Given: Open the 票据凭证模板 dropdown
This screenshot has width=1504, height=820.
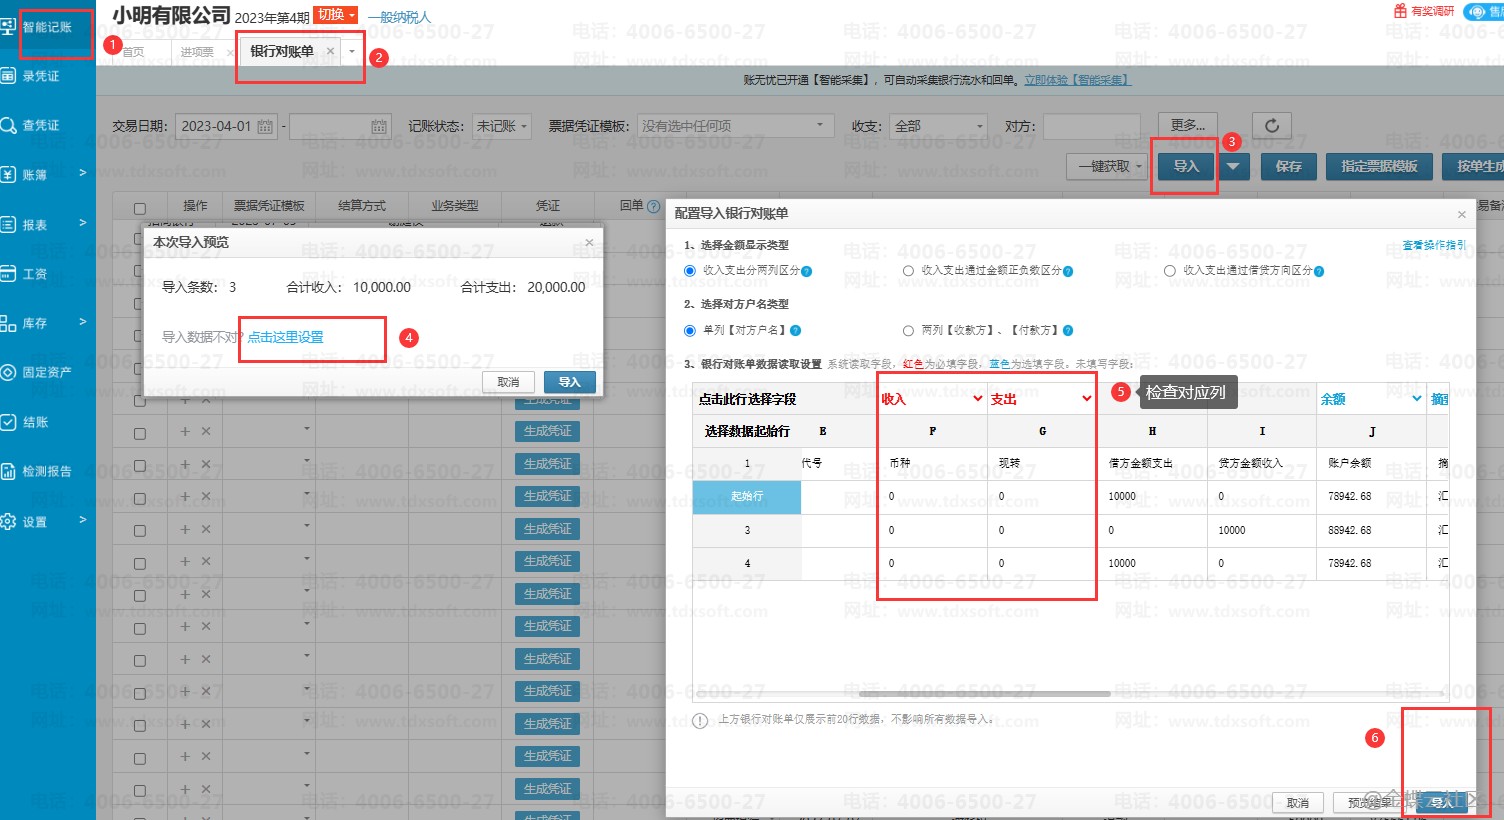Looking at the screenshot, I should click(735, 127).
